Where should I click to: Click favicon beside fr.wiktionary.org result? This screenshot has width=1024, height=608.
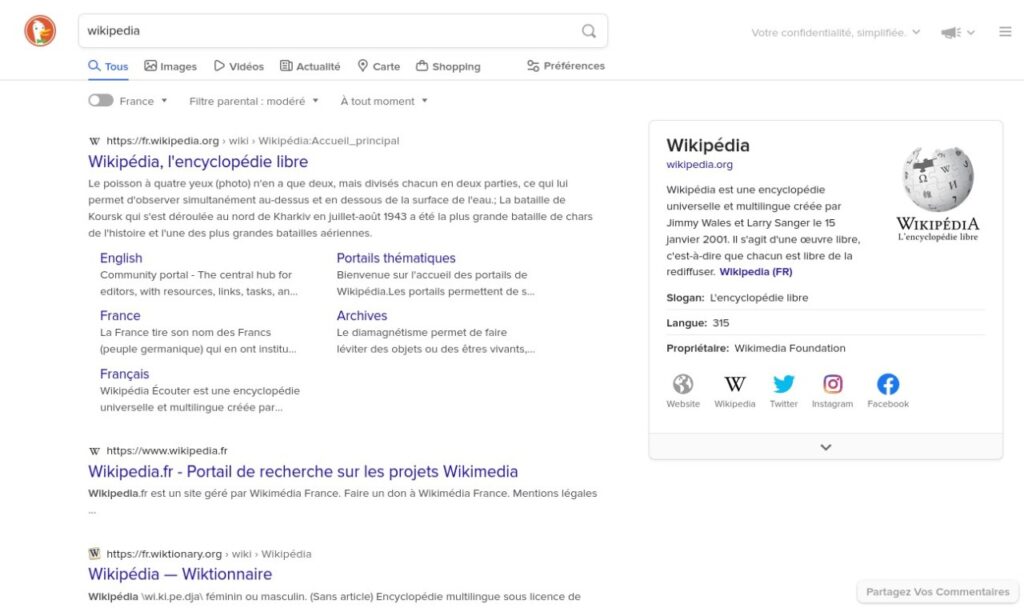tap(95, 554)
